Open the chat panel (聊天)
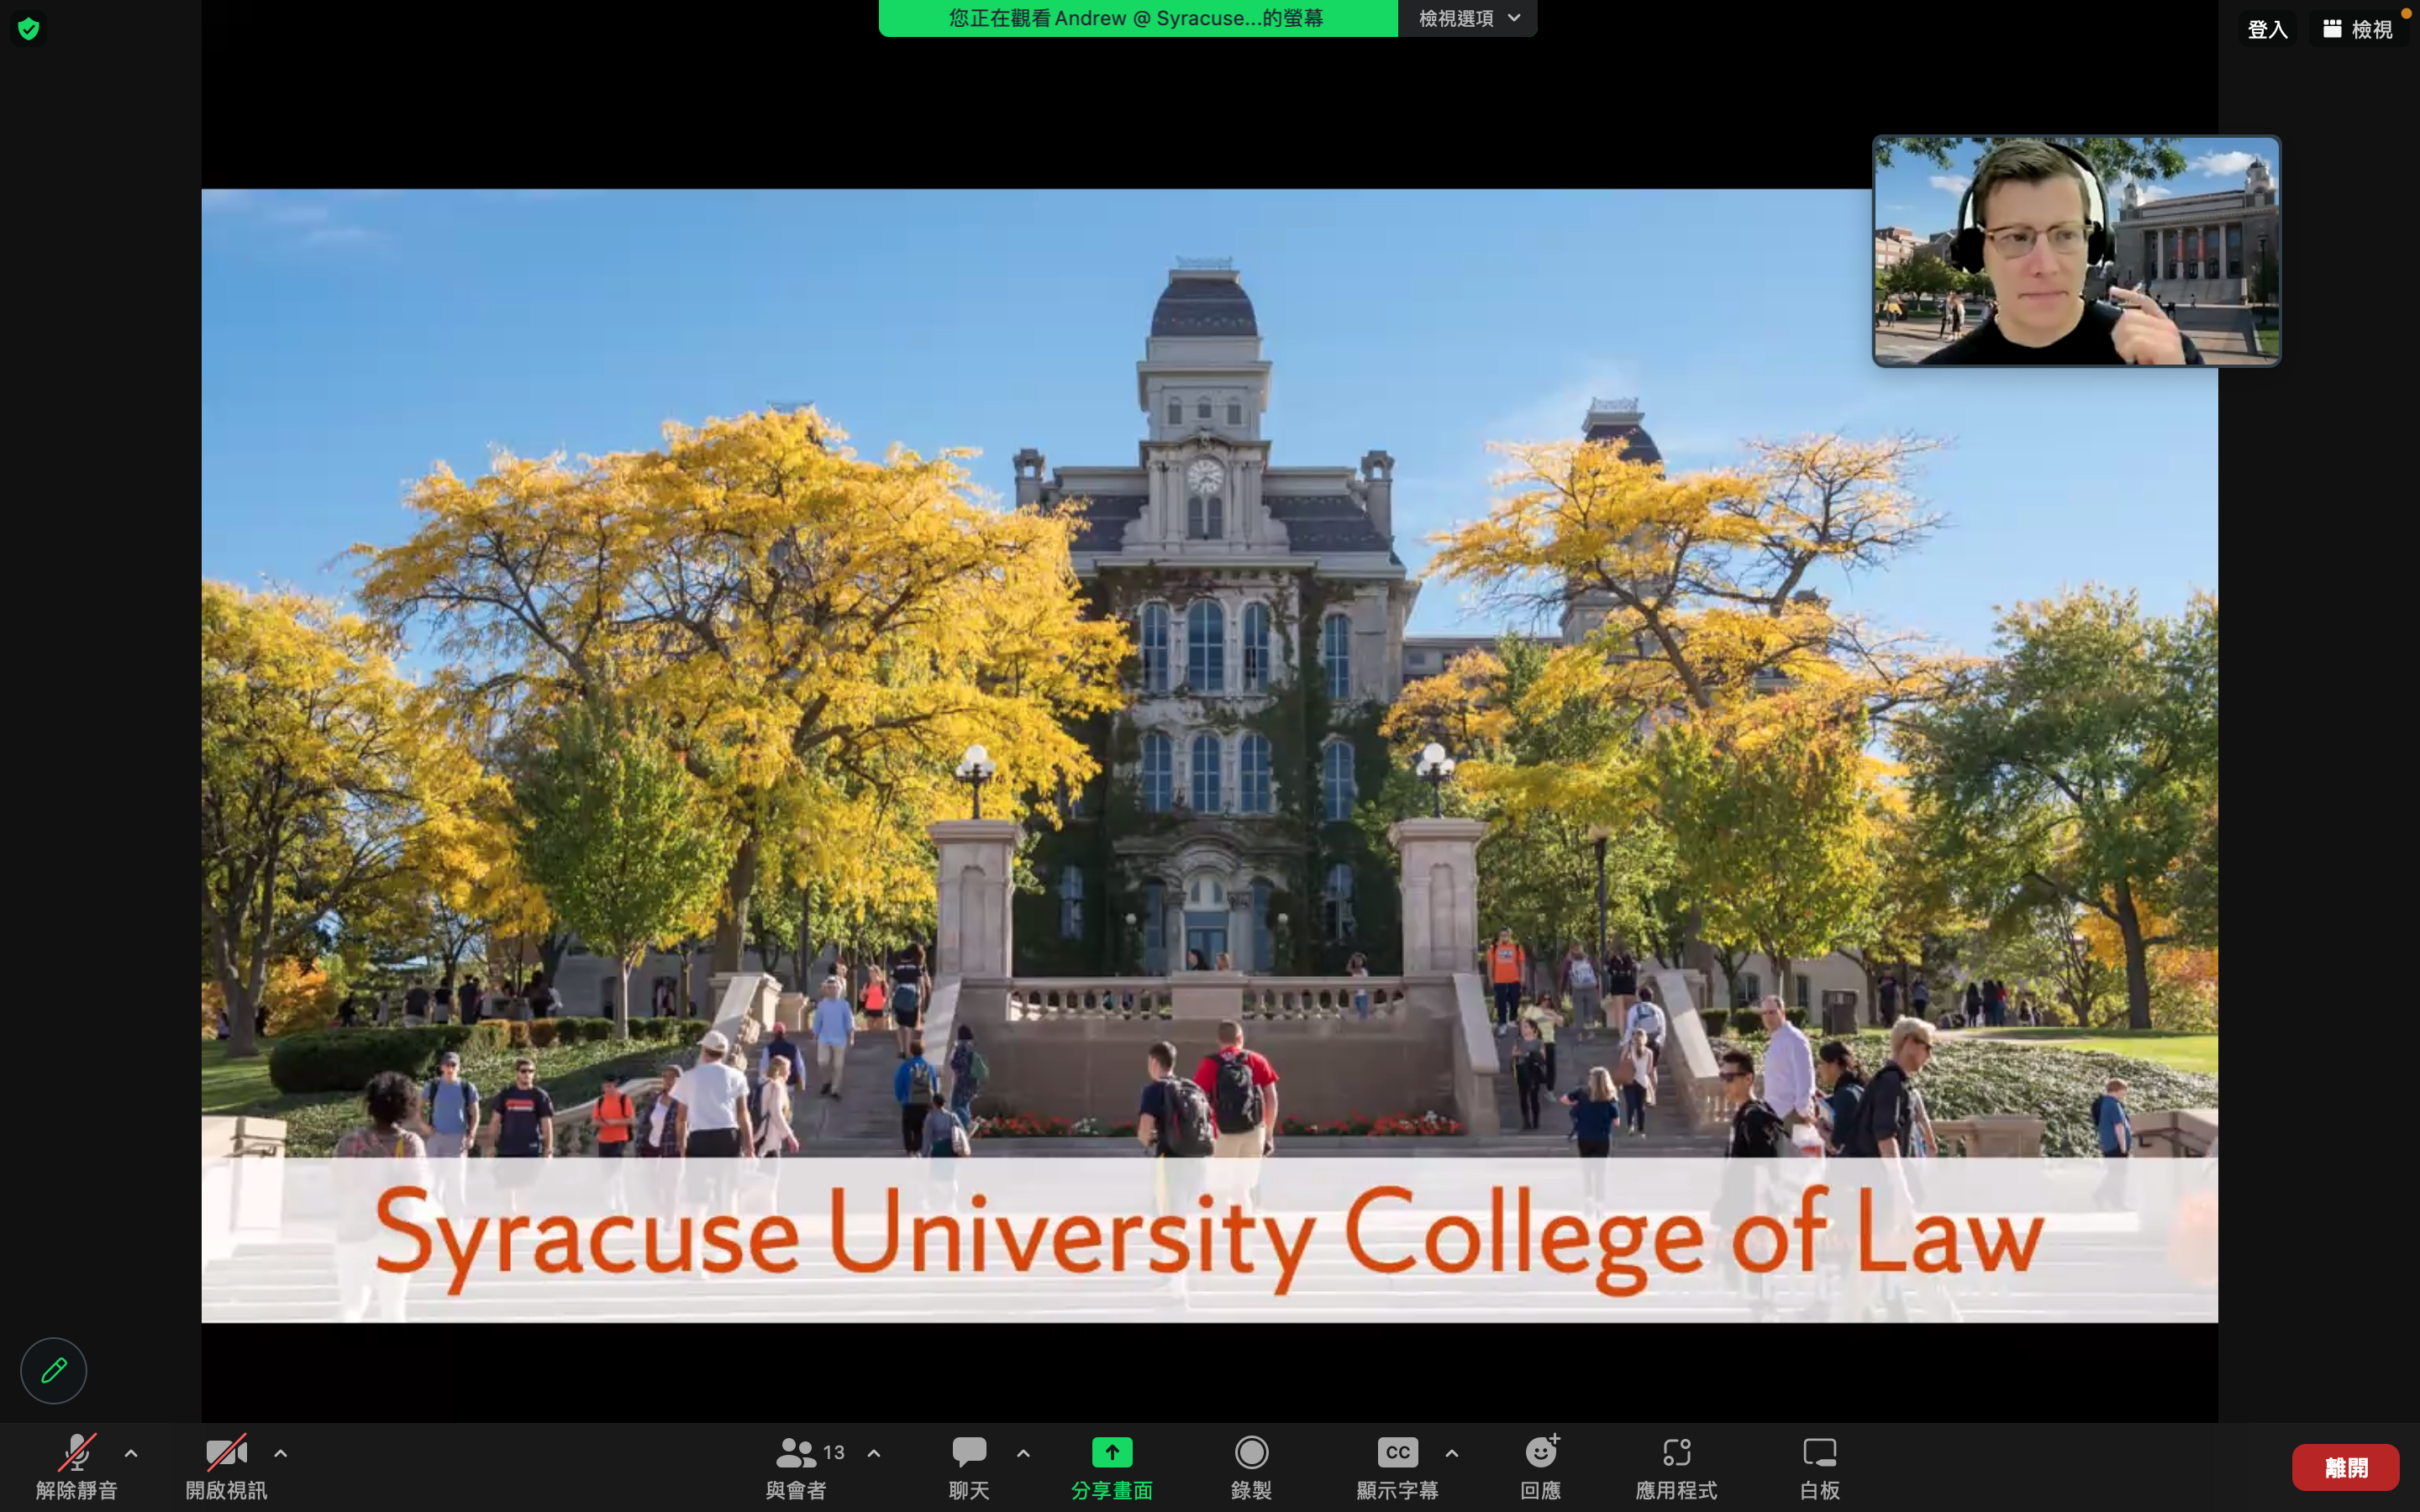 pyautogui.click(x=969, y=1466)
